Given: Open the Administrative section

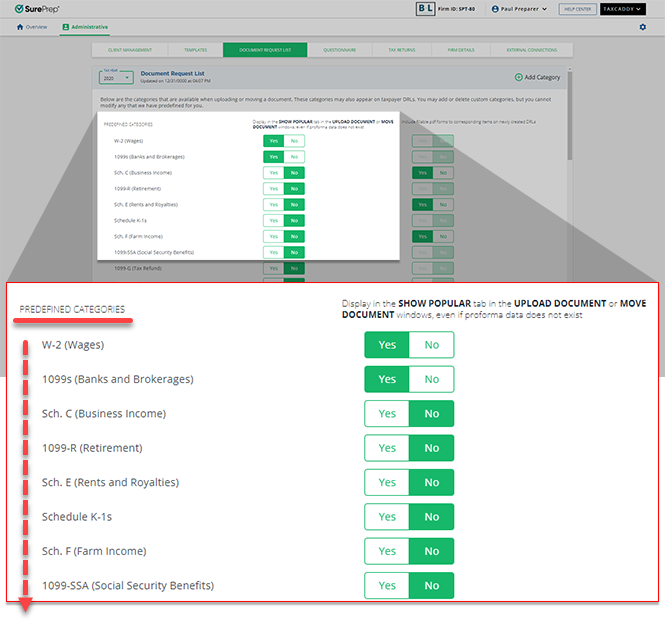Looking at the screenshot, I should click(85, 27).
